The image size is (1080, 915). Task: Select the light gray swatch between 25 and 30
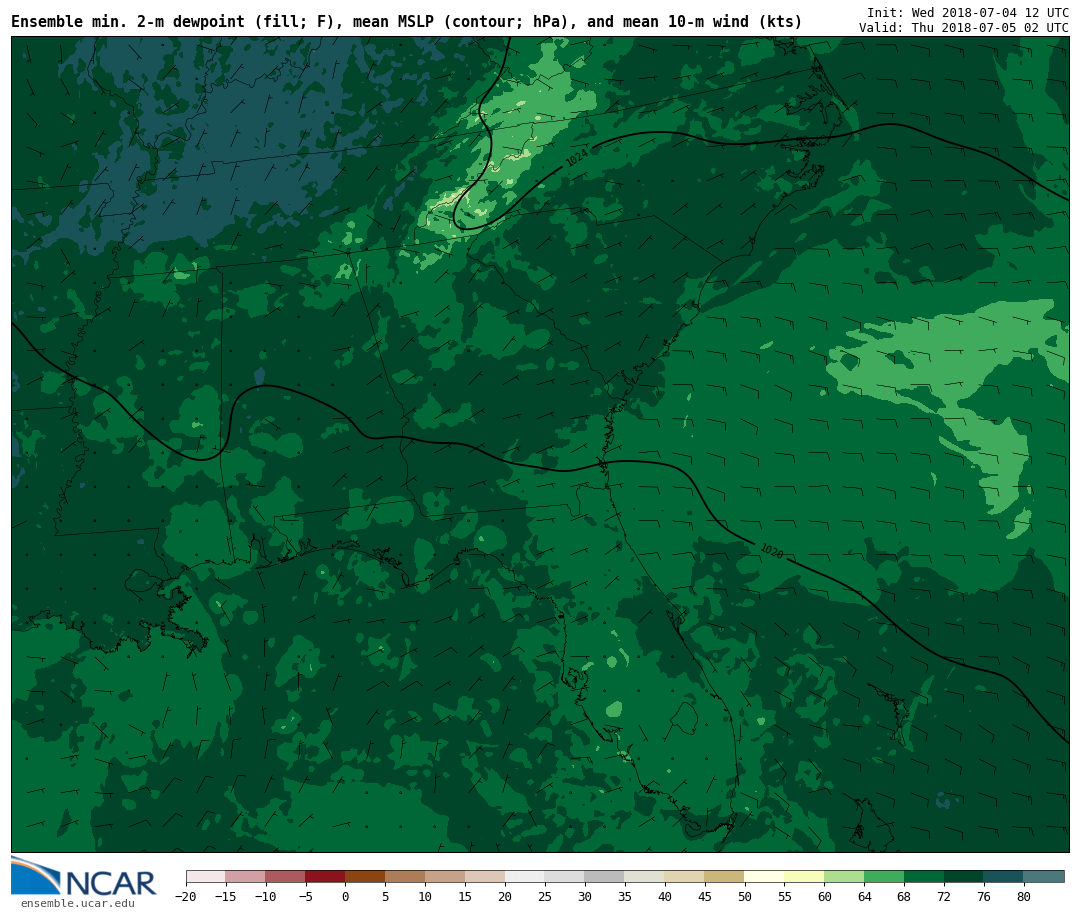[564, 876]
